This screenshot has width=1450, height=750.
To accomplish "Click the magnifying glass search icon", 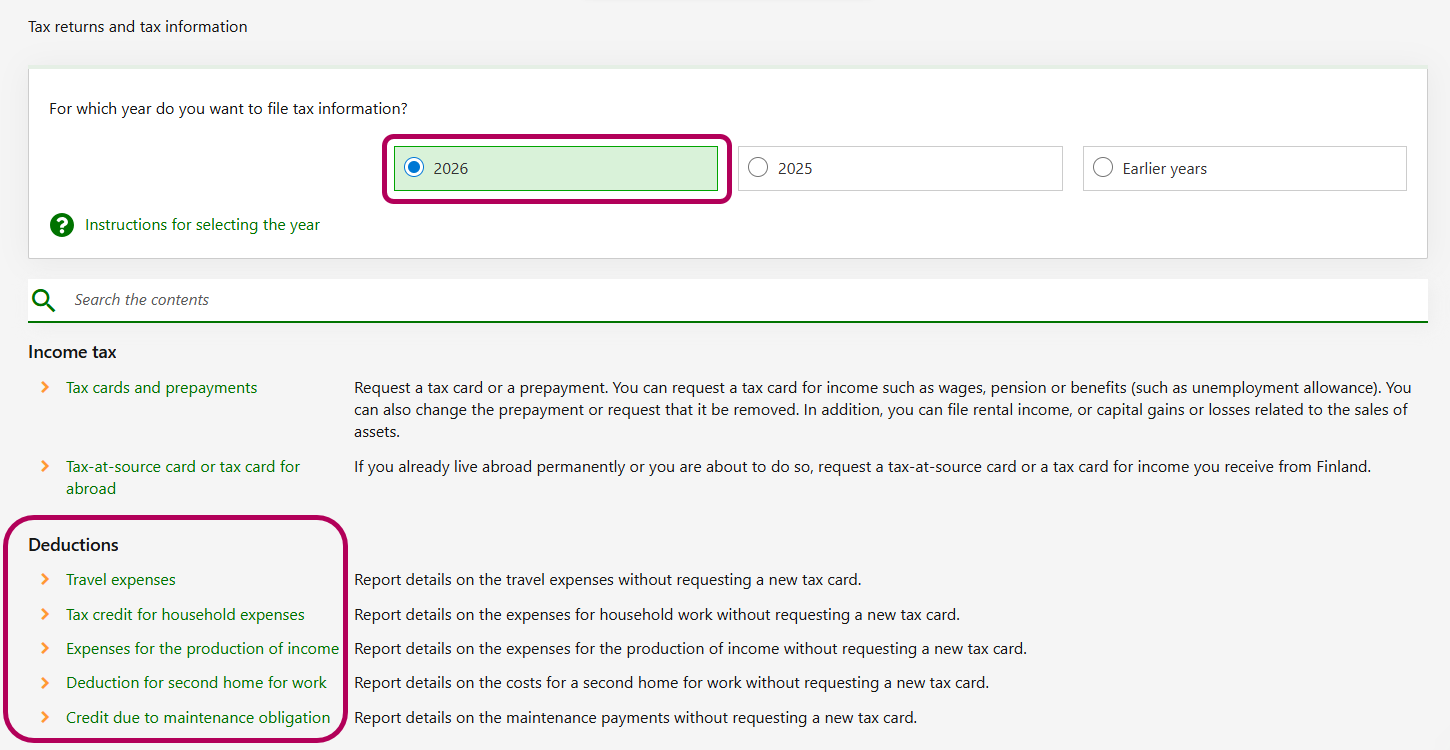I will (x=43, y=300).
